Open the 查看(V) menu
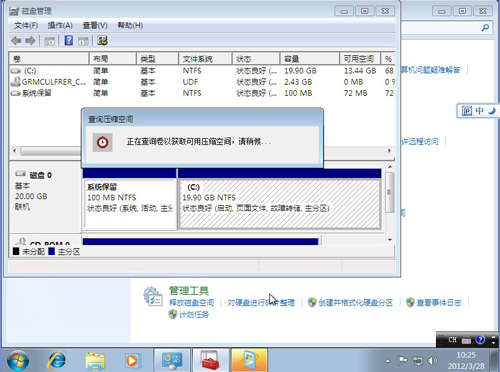Image resolution: width=500 pixels, height=372 pixels. [95, 25]
